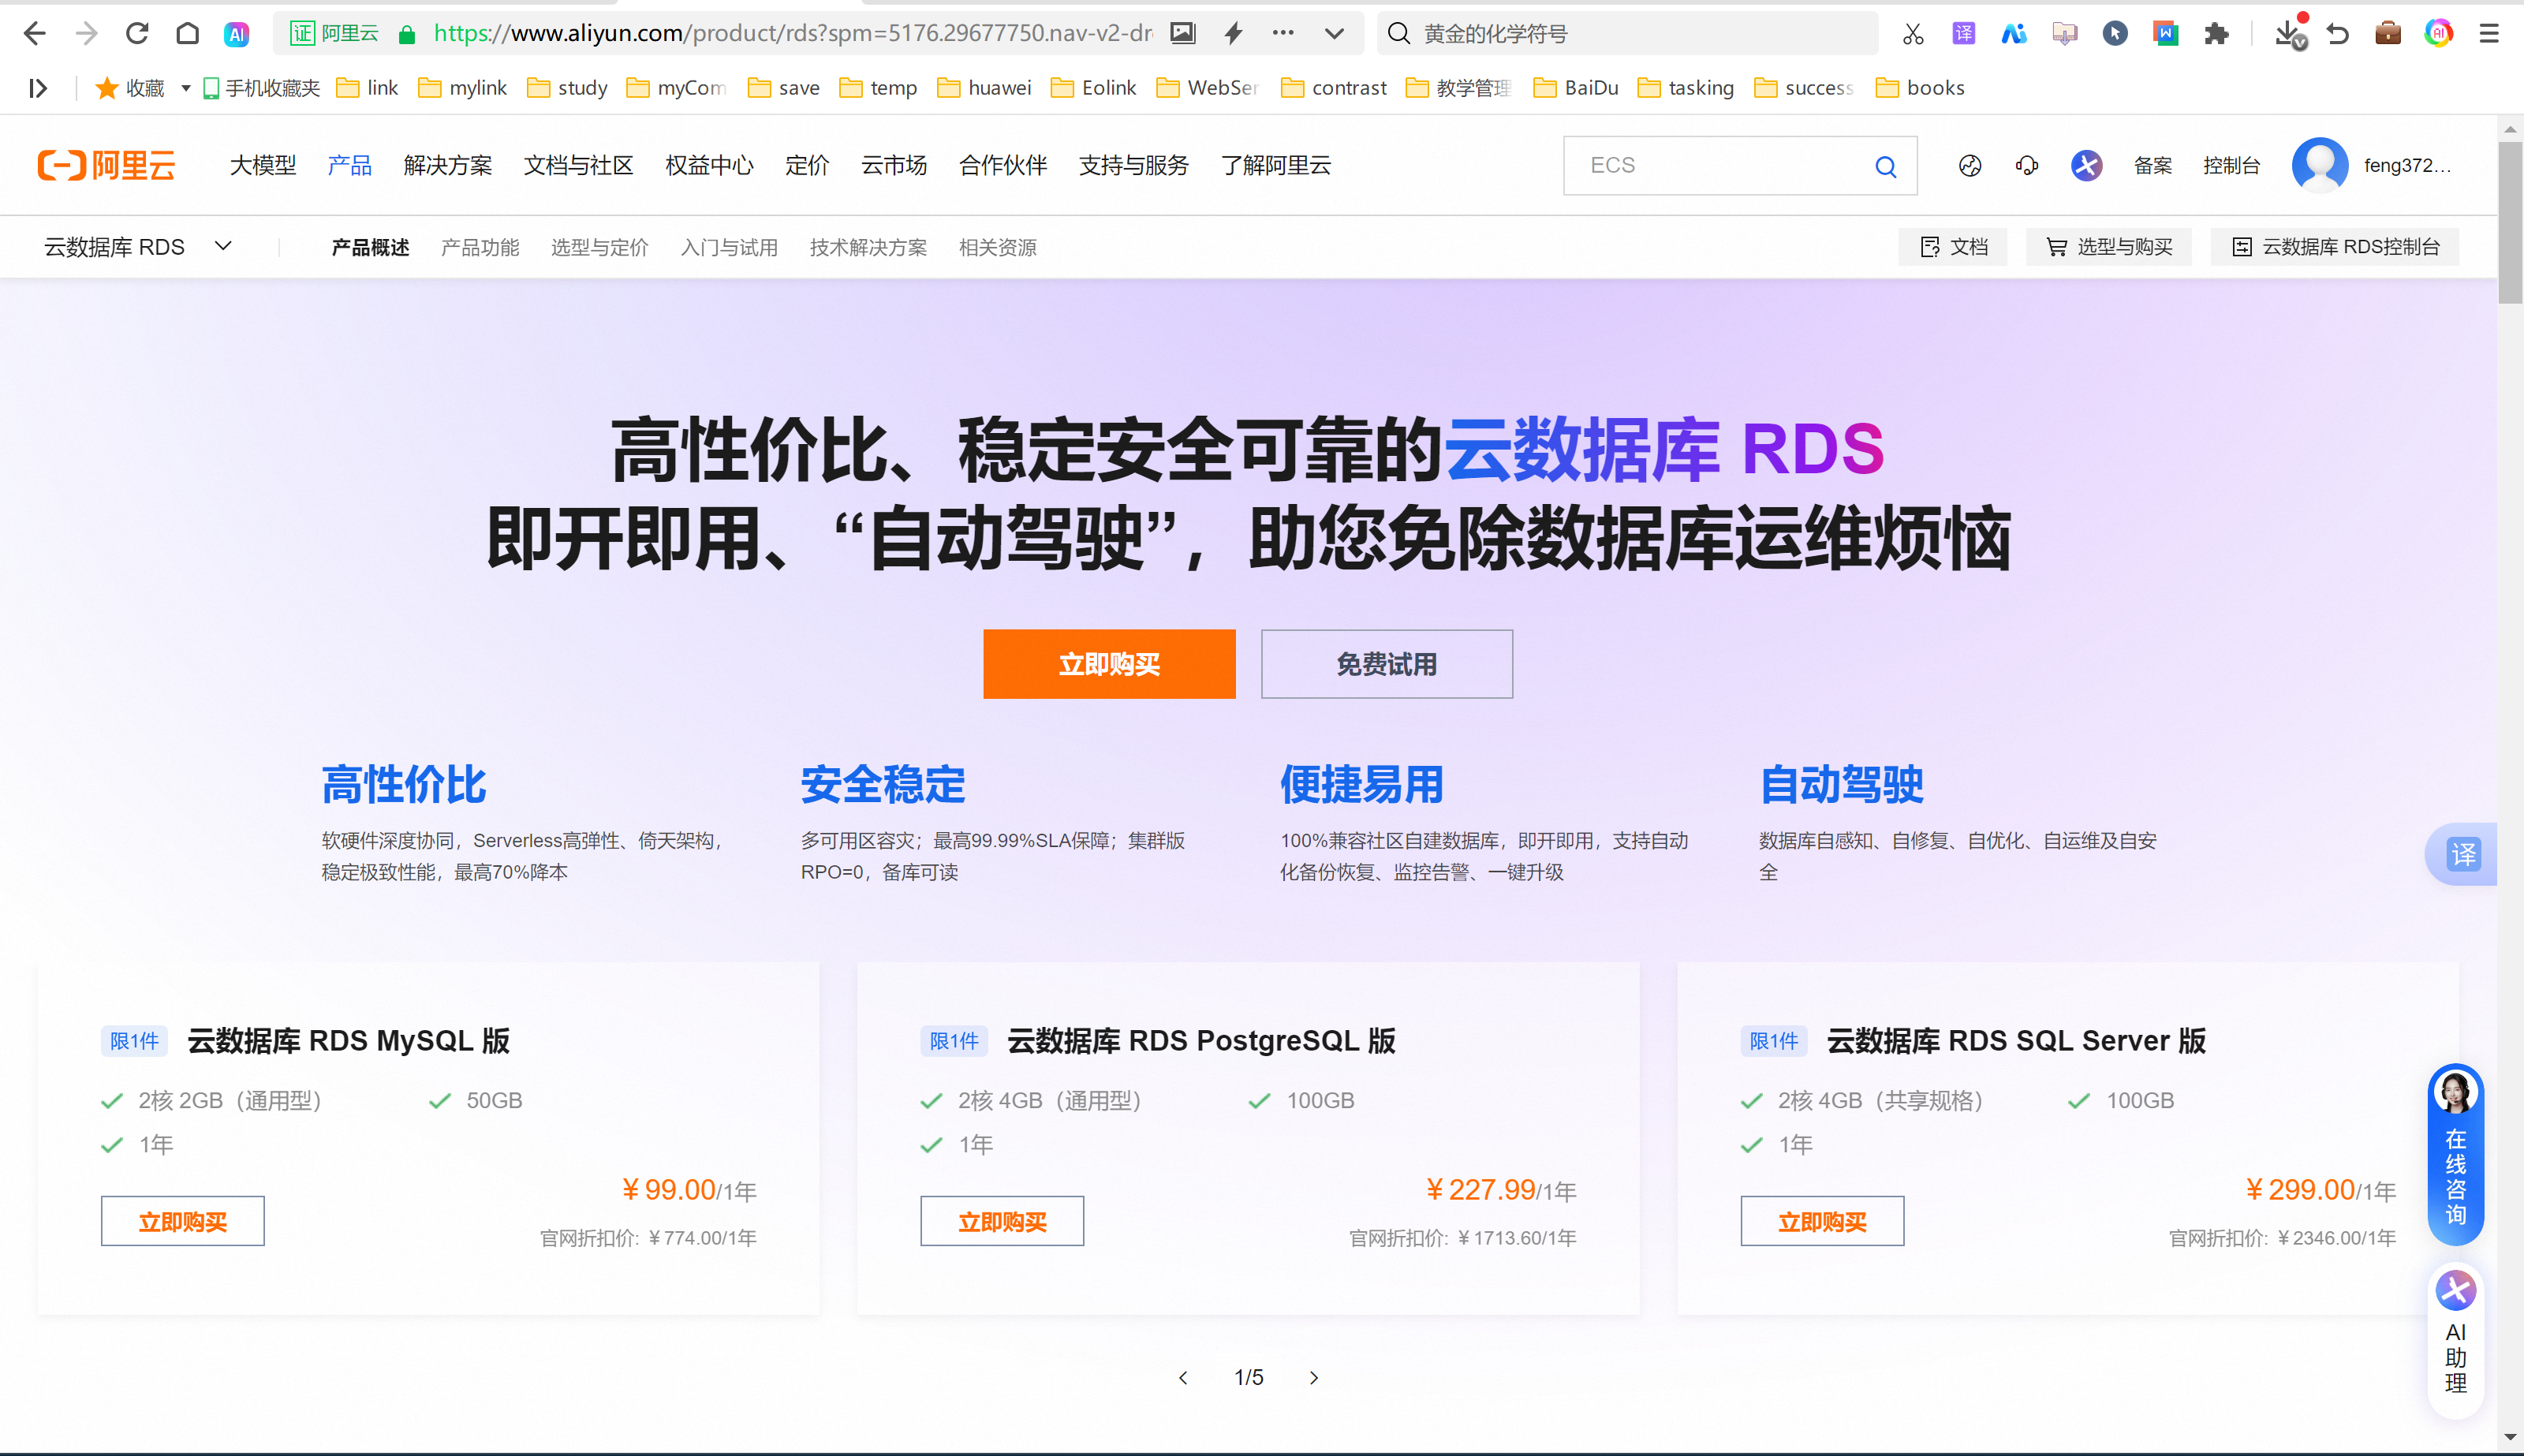The width and height of the screenshot is (2524, 1456).
Task: Click the round gauge icon in the site header
Action: pyautogui.click(x=1970, y=166)
